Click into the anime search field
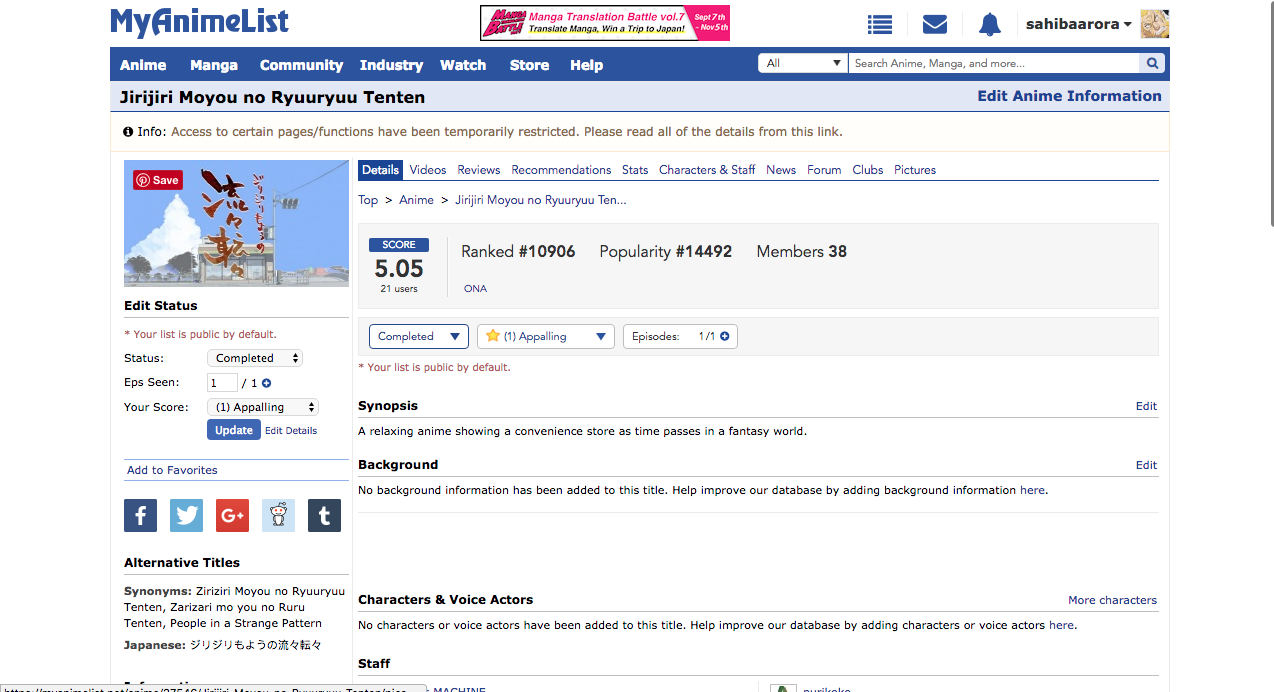The width and height of the screenshot is (1274, 692). (x=993, y=64)
